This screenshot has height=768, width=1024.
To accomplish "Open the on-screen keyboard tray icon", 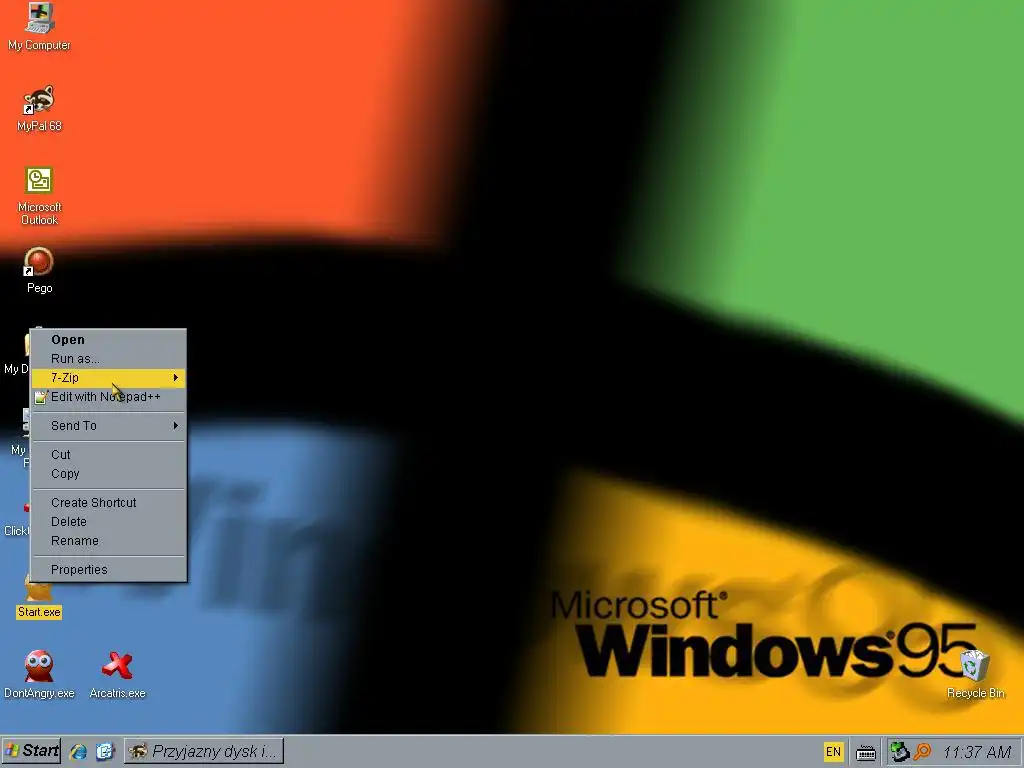I will (866, 753).
